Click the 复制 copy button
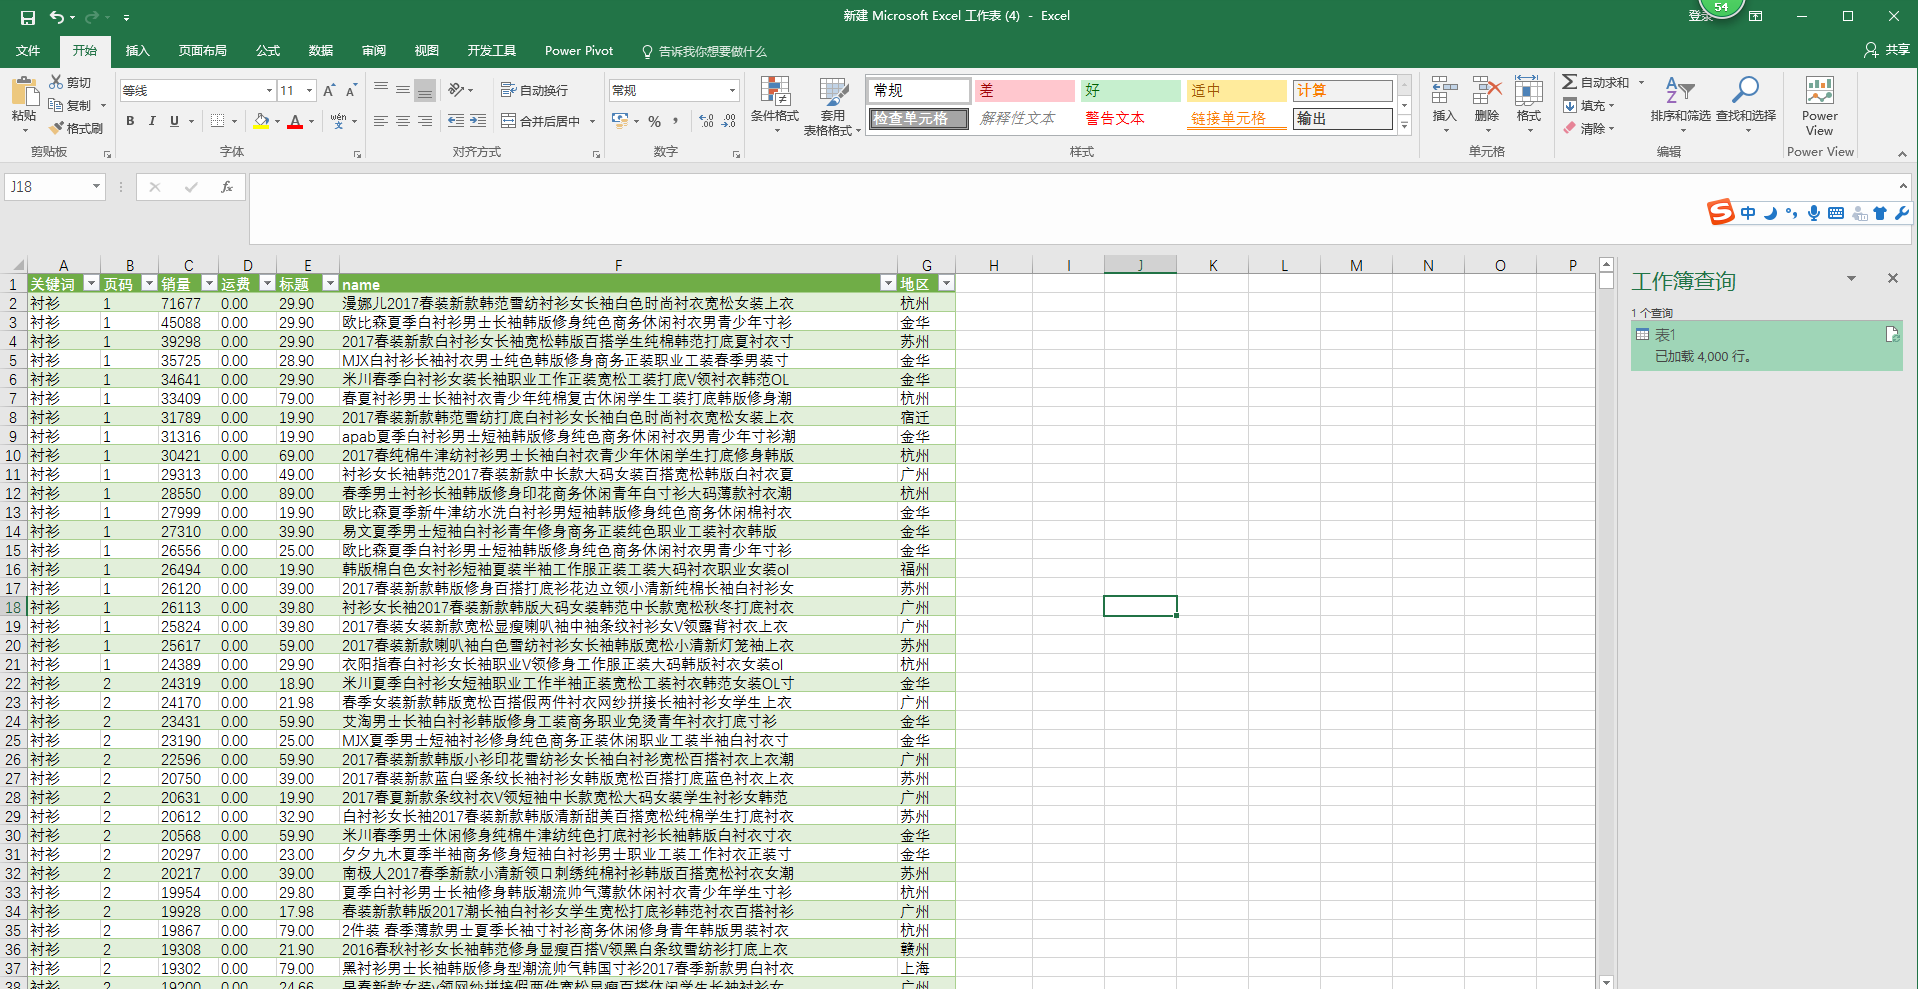Screen dimensions: 1918x989 72,105
